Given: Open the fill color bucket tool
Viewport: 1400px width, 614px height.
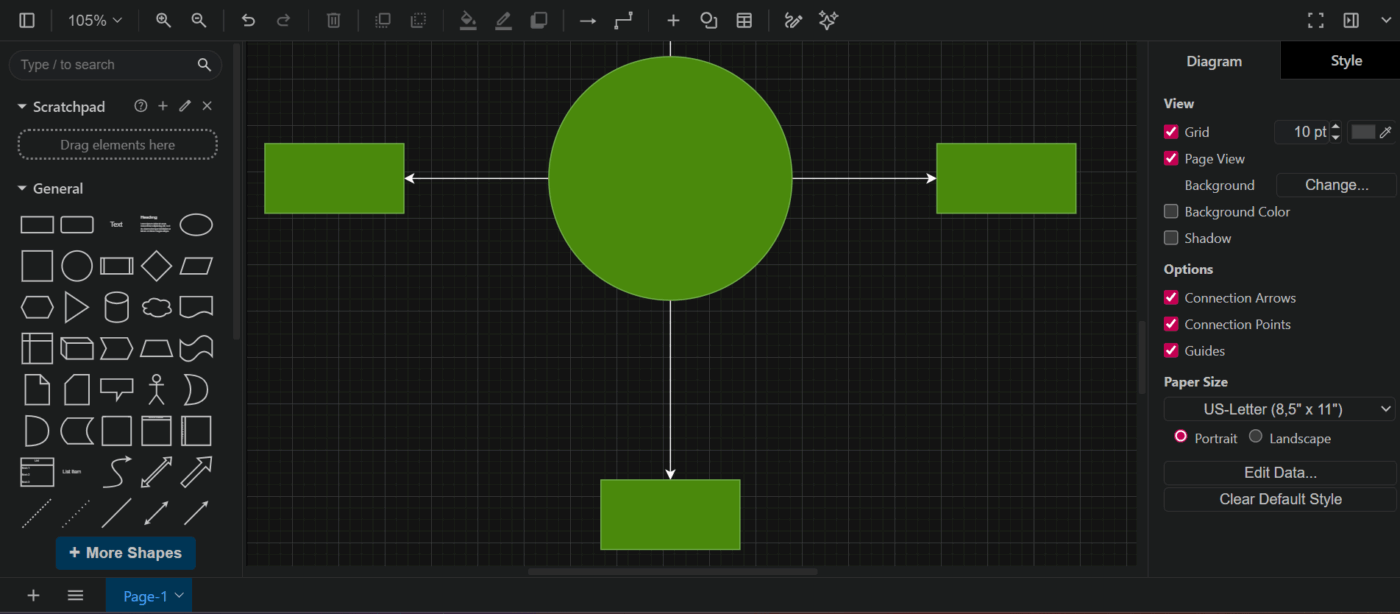Looking at the screenshot, I should point(467,20).
